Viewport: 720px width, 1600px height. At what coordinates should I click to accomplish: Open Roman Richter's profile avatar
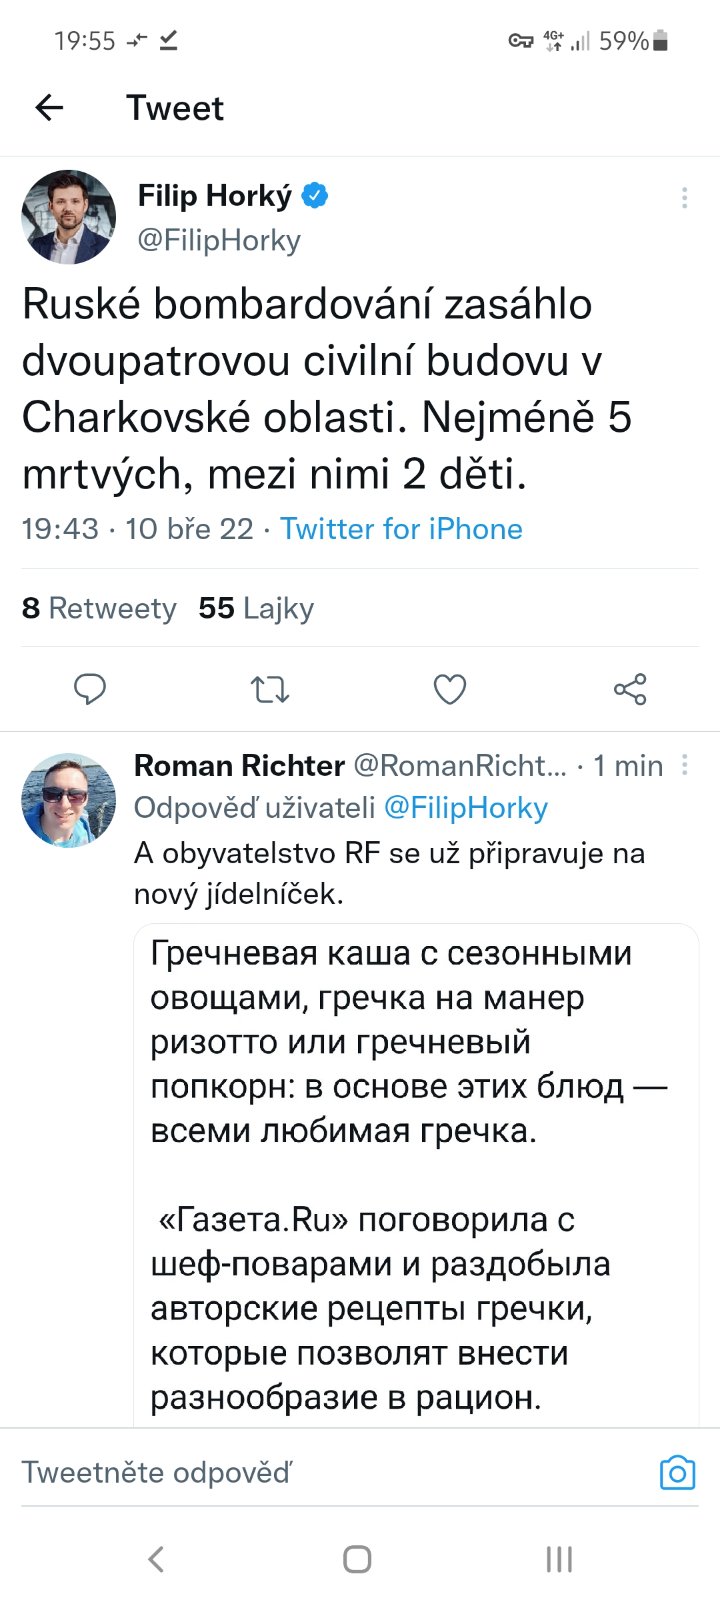pyautogui.click(x=69, y=800)
